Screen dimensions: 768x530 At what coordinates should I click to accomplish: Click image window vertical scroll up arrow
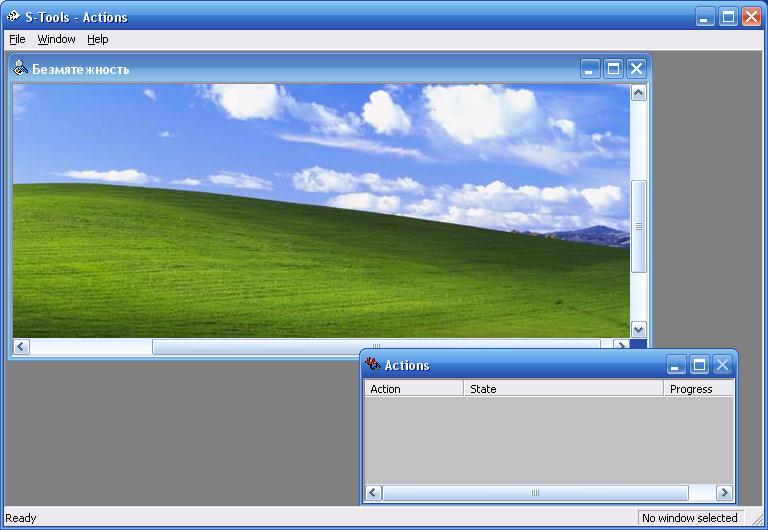638,93
